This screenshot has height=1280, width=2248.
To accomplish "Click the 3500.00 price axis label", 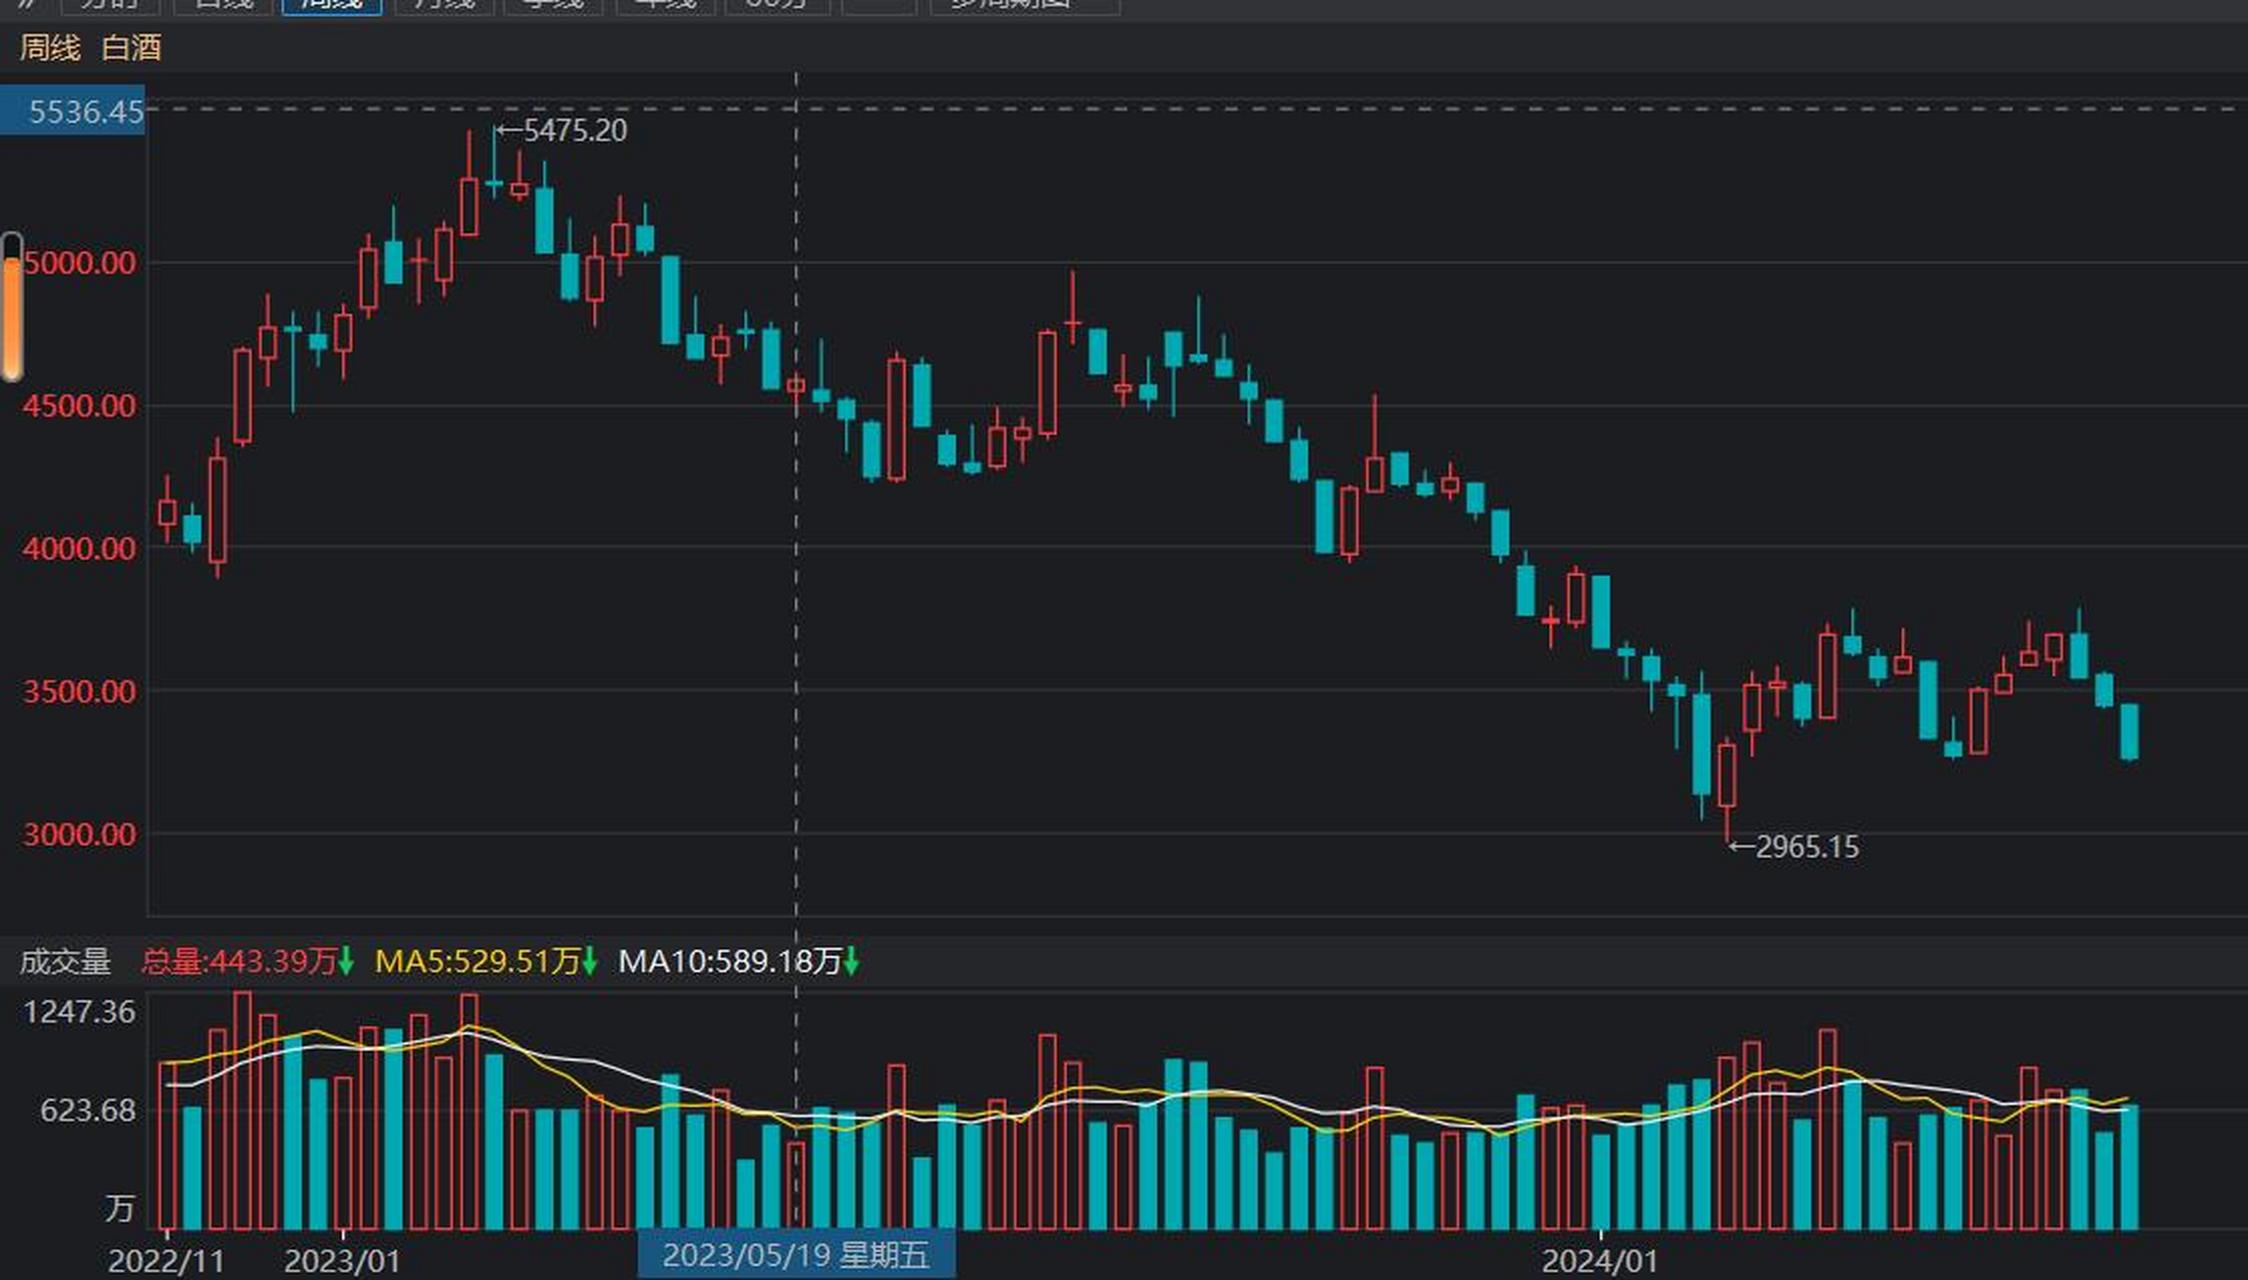I will [x=79, y=691].
